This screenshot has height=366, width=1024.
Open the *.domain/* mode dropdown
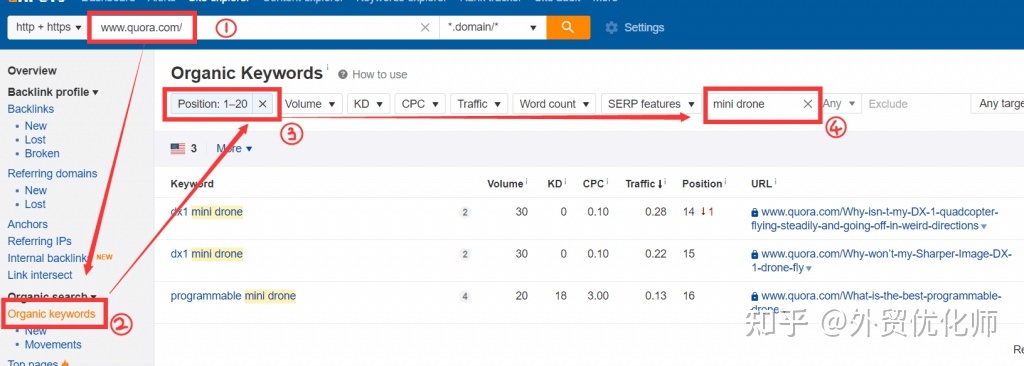point(492,27)
